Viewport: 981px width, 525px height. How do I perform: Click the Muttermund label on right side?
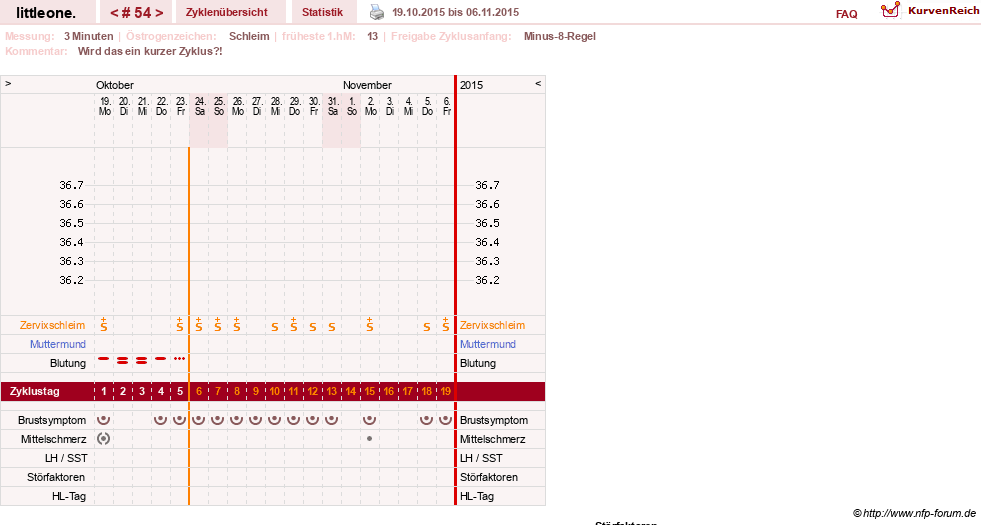(488, 344)
